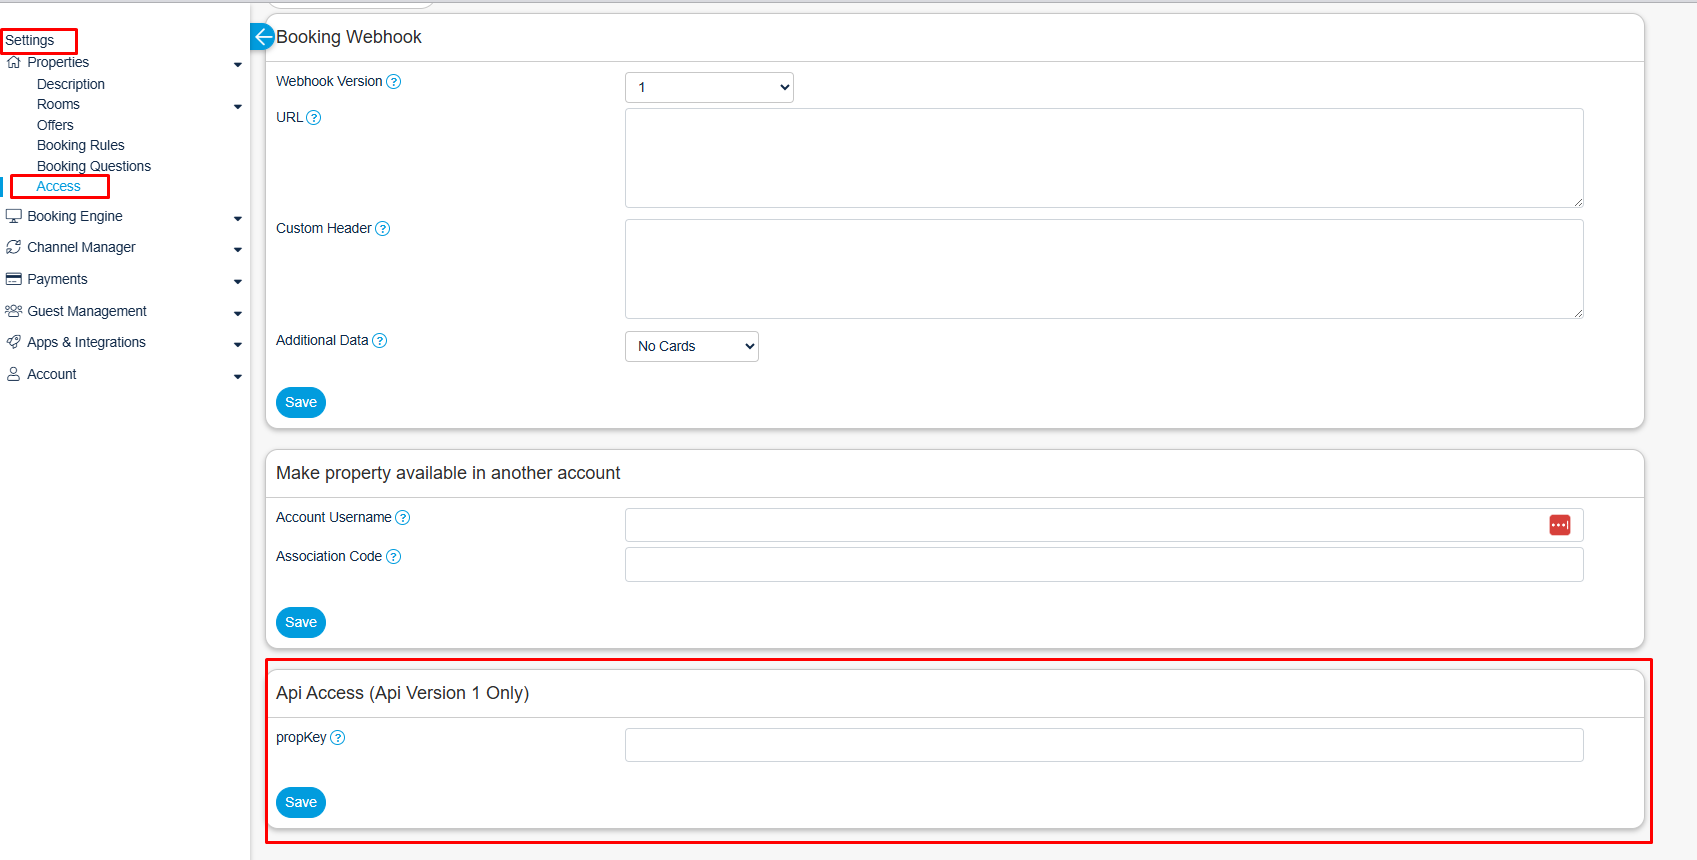The image size is (1697, 860).
Task: Save the Booking Webhook settings
Action: coord(301,402)
